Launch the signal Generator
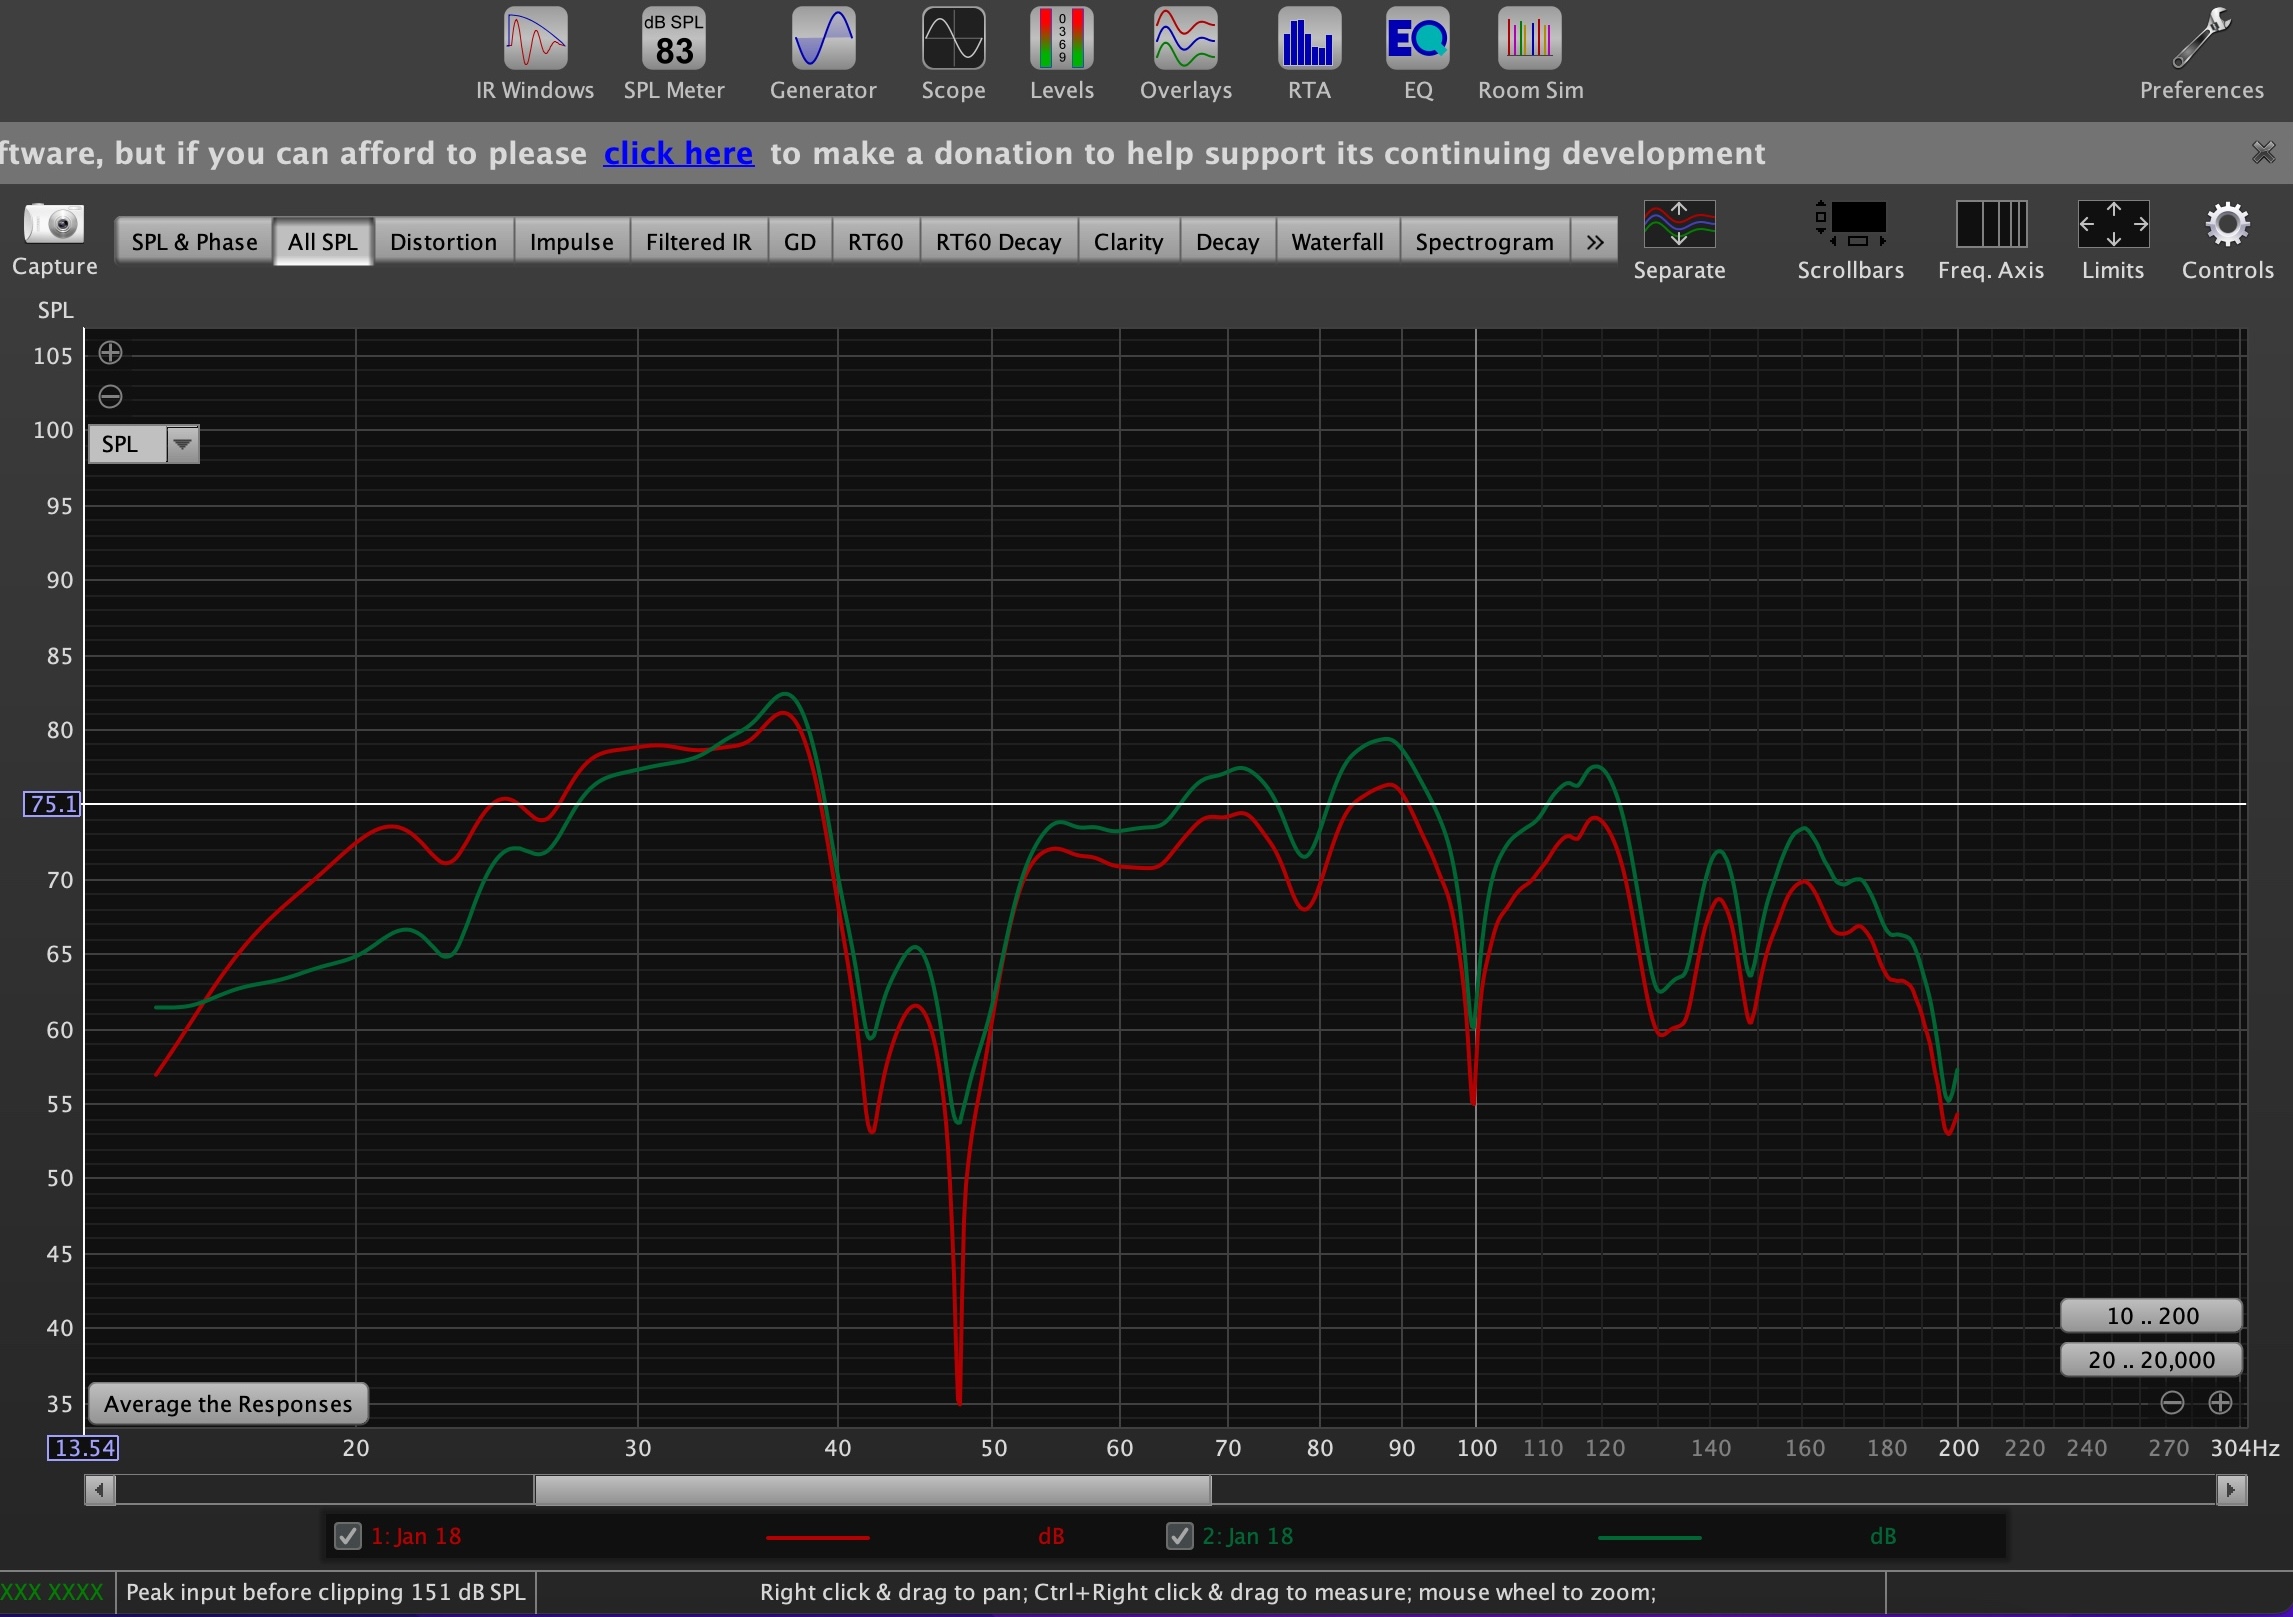Viewport: 2293px width, 1617px height. point(822,40)
